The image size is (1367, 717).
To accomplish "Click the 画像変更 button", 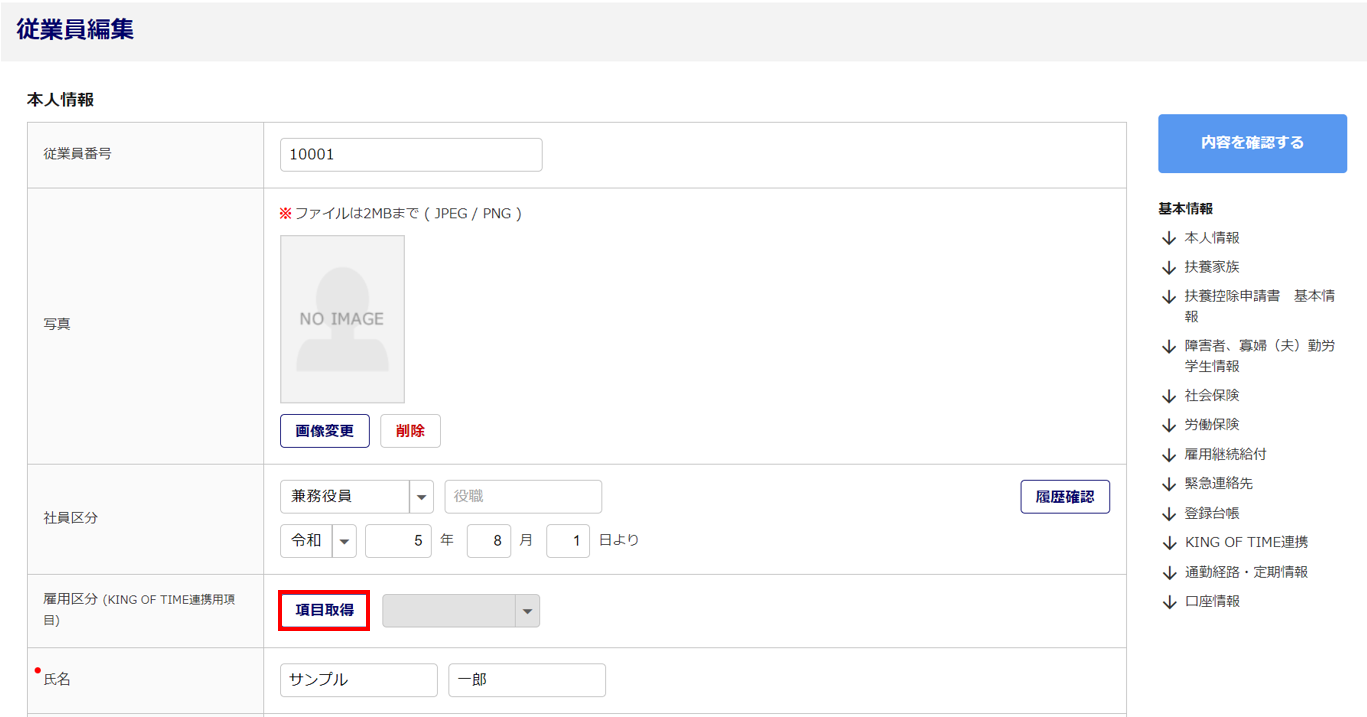I will click(x=325, y=431).
